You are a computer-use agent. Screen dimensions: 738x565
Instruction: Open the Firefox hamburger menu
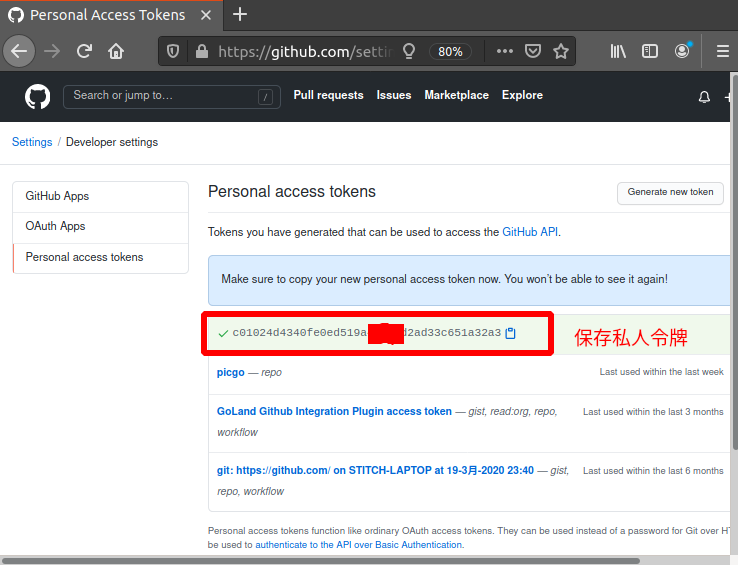point(722,51)
